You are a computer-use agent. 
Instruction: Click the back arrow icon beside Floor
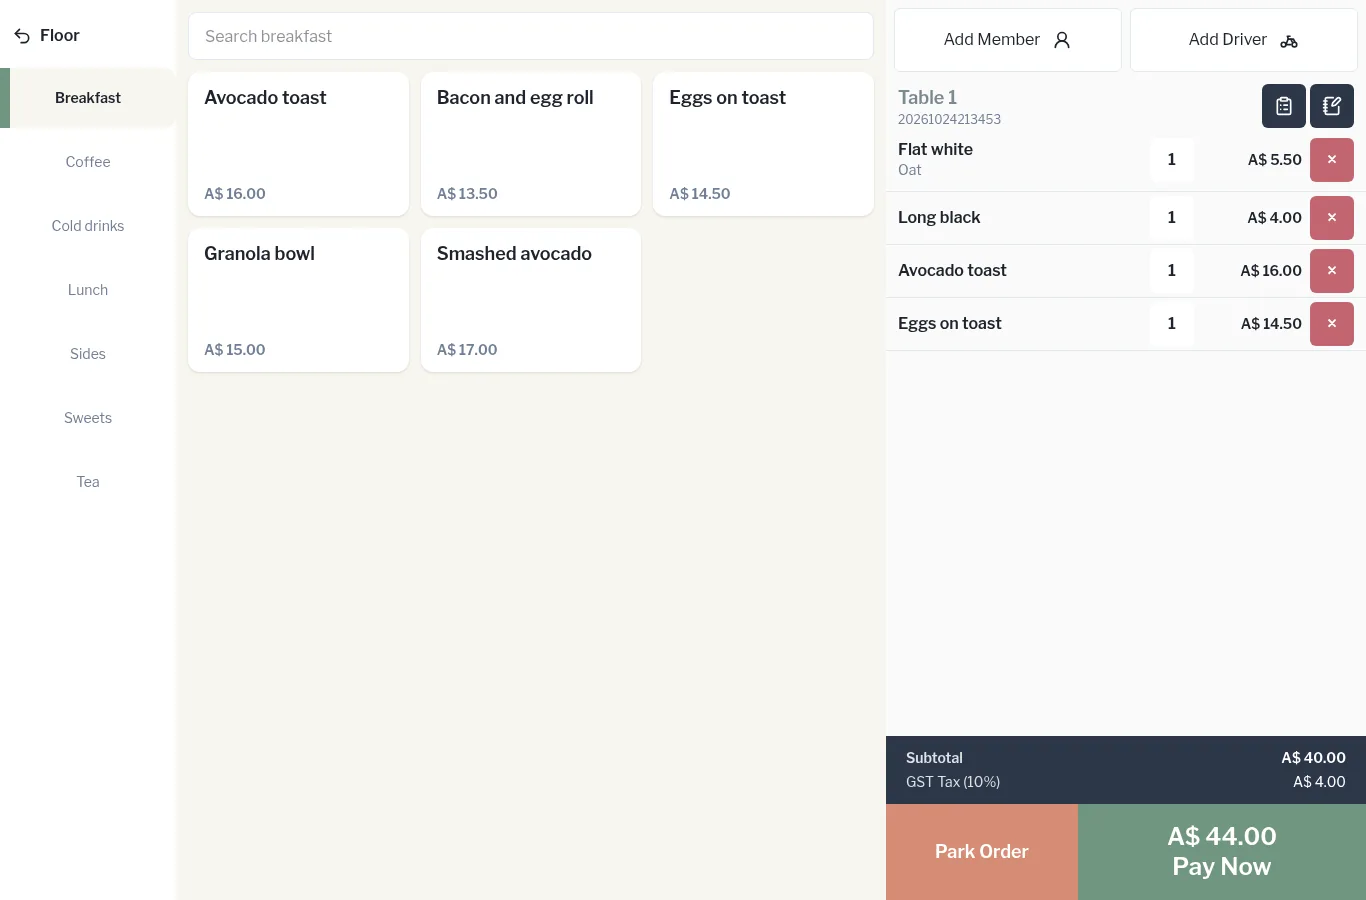(x=22, y=36)
